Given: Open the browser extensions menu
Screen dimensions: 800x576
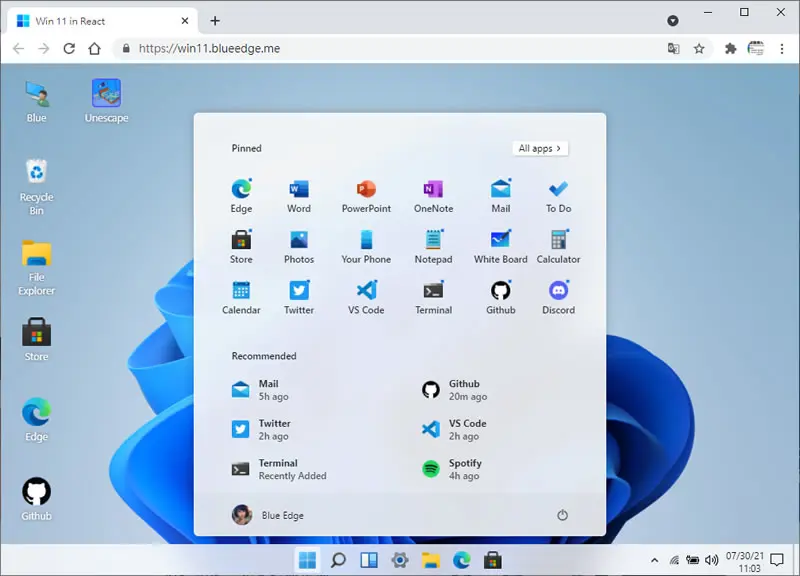Looking at the screenshot, I should (731, 48).
